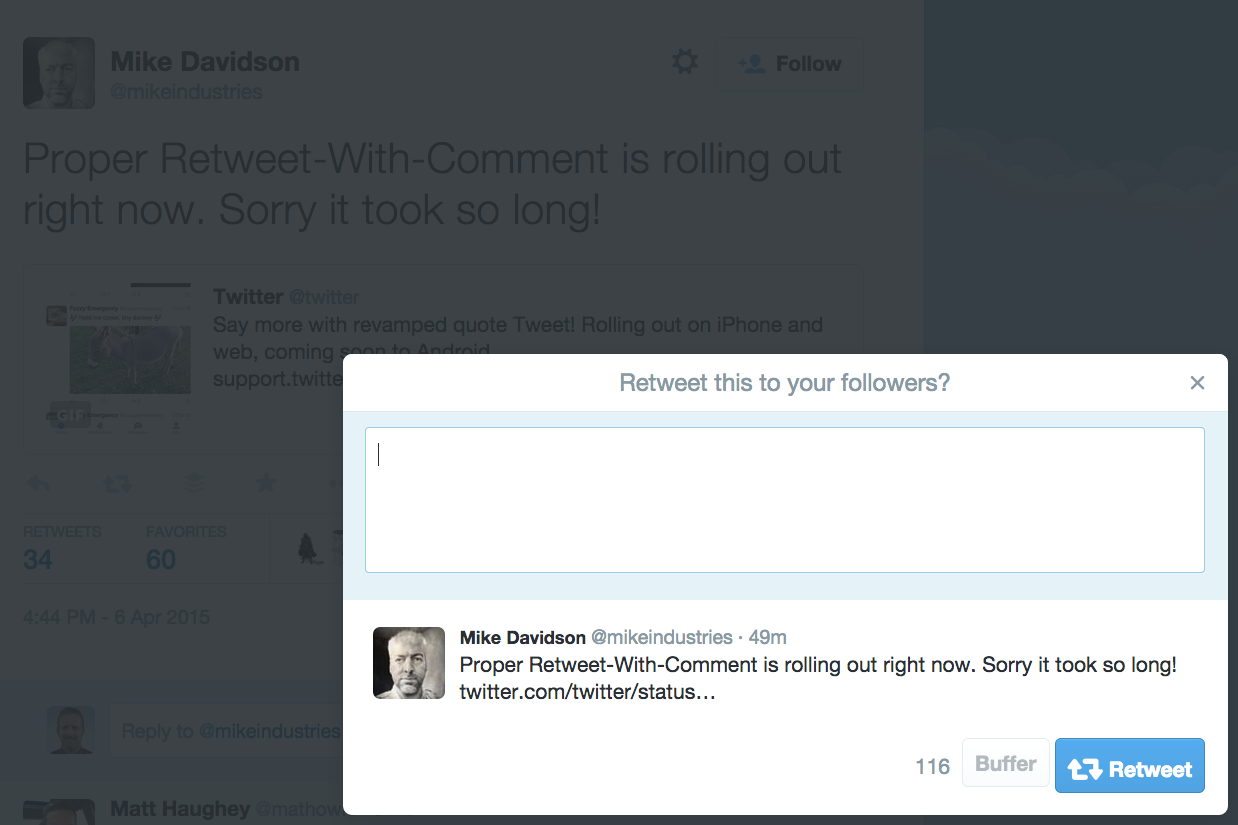The image size is (1238, 825).
Task: Click the Buffer stacked-layers share icon
Action: point(192,483)
